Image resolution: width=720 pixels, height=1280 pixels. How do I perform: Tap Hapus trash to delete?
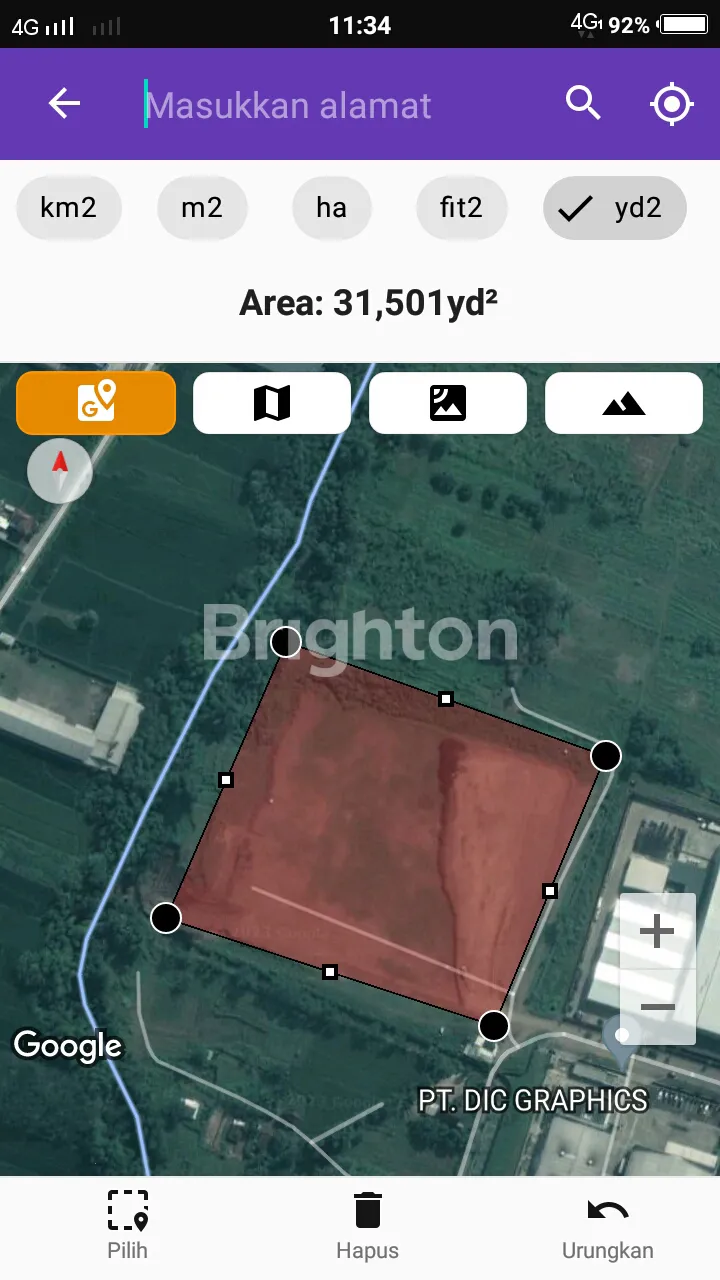click(368, 1226)
